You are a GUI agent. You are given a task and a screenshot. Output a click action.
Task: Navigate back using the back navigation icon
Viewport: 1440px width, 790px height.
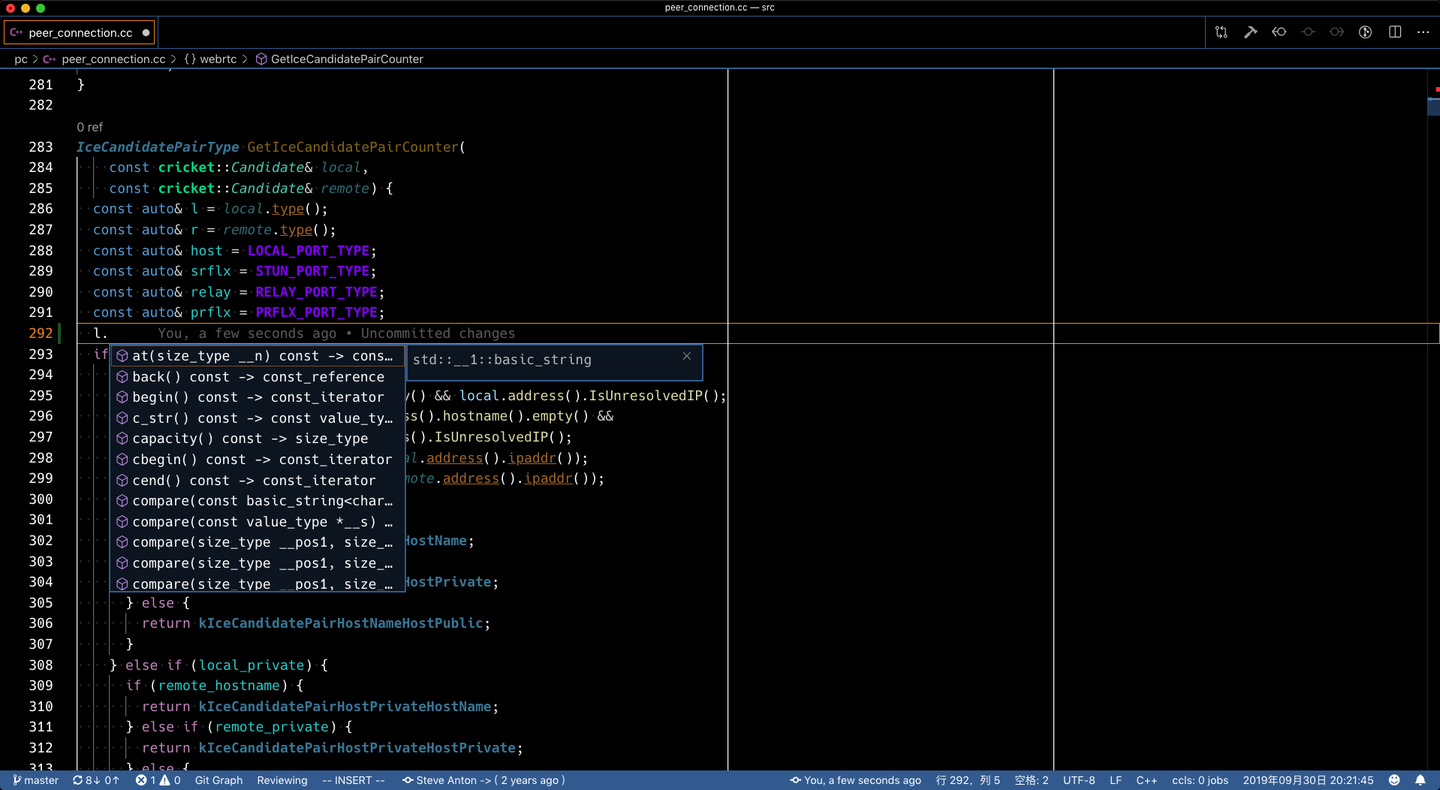click(1279, 31)
